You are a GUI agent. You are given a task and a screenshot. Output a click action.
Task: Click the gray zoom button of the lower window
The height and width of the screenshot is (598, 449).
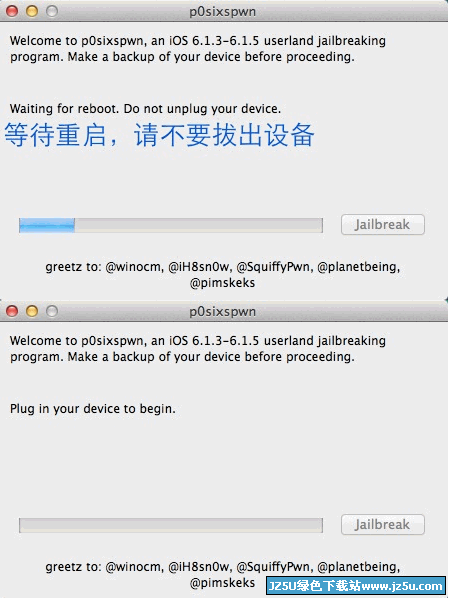coord(52,311)
